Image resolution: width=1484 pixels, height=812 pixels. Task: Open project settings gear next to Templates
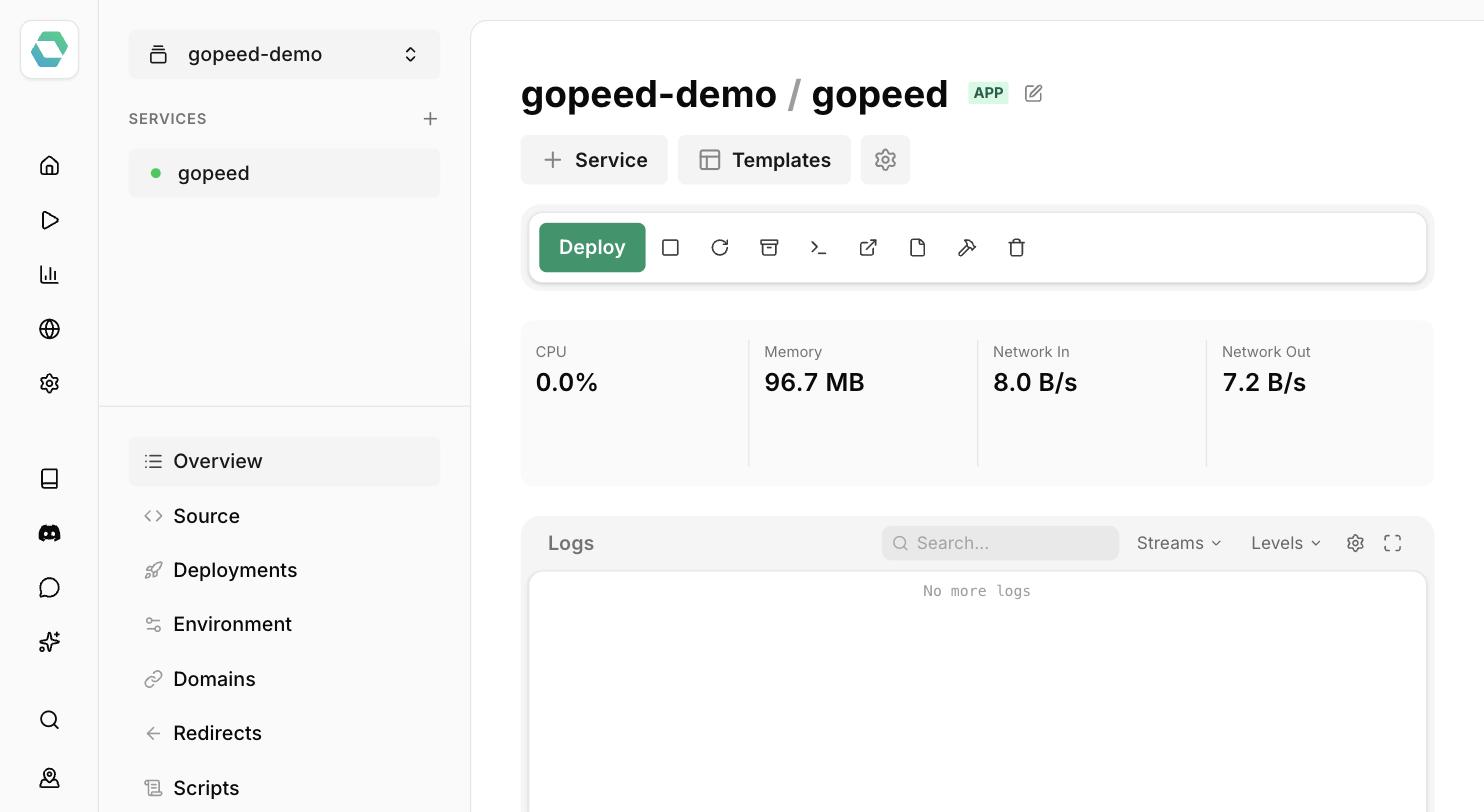coord(885,160)
